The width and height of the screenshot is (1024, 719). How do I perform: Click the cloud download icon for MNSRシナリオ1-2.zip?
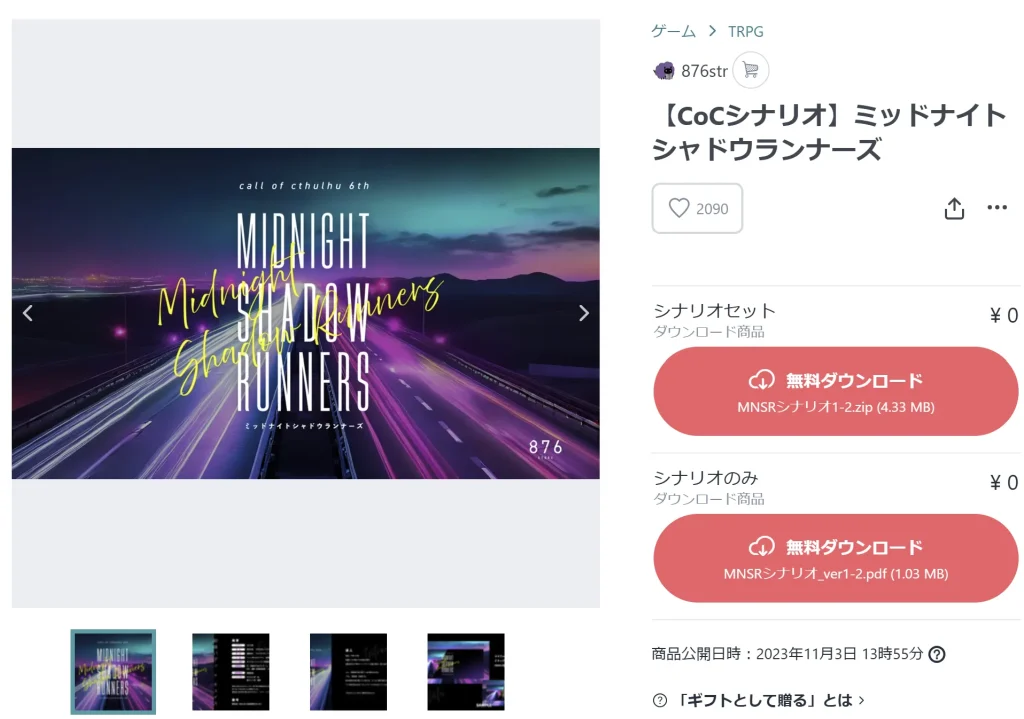pyautogui.click(x=761, y=380)
